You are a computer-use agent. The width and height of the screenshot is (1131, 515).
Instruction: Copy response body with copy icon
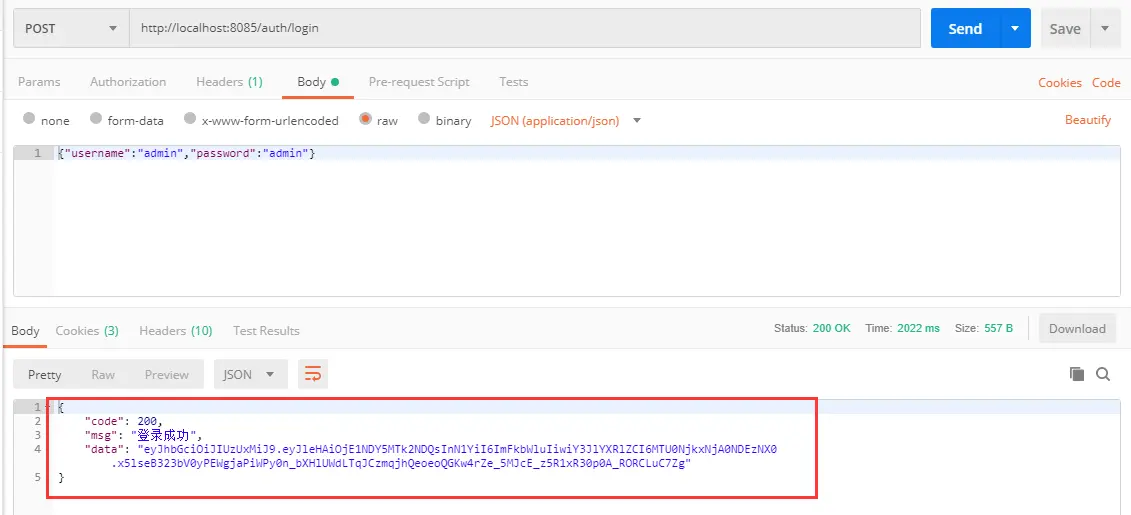[x=1077, y=374]
